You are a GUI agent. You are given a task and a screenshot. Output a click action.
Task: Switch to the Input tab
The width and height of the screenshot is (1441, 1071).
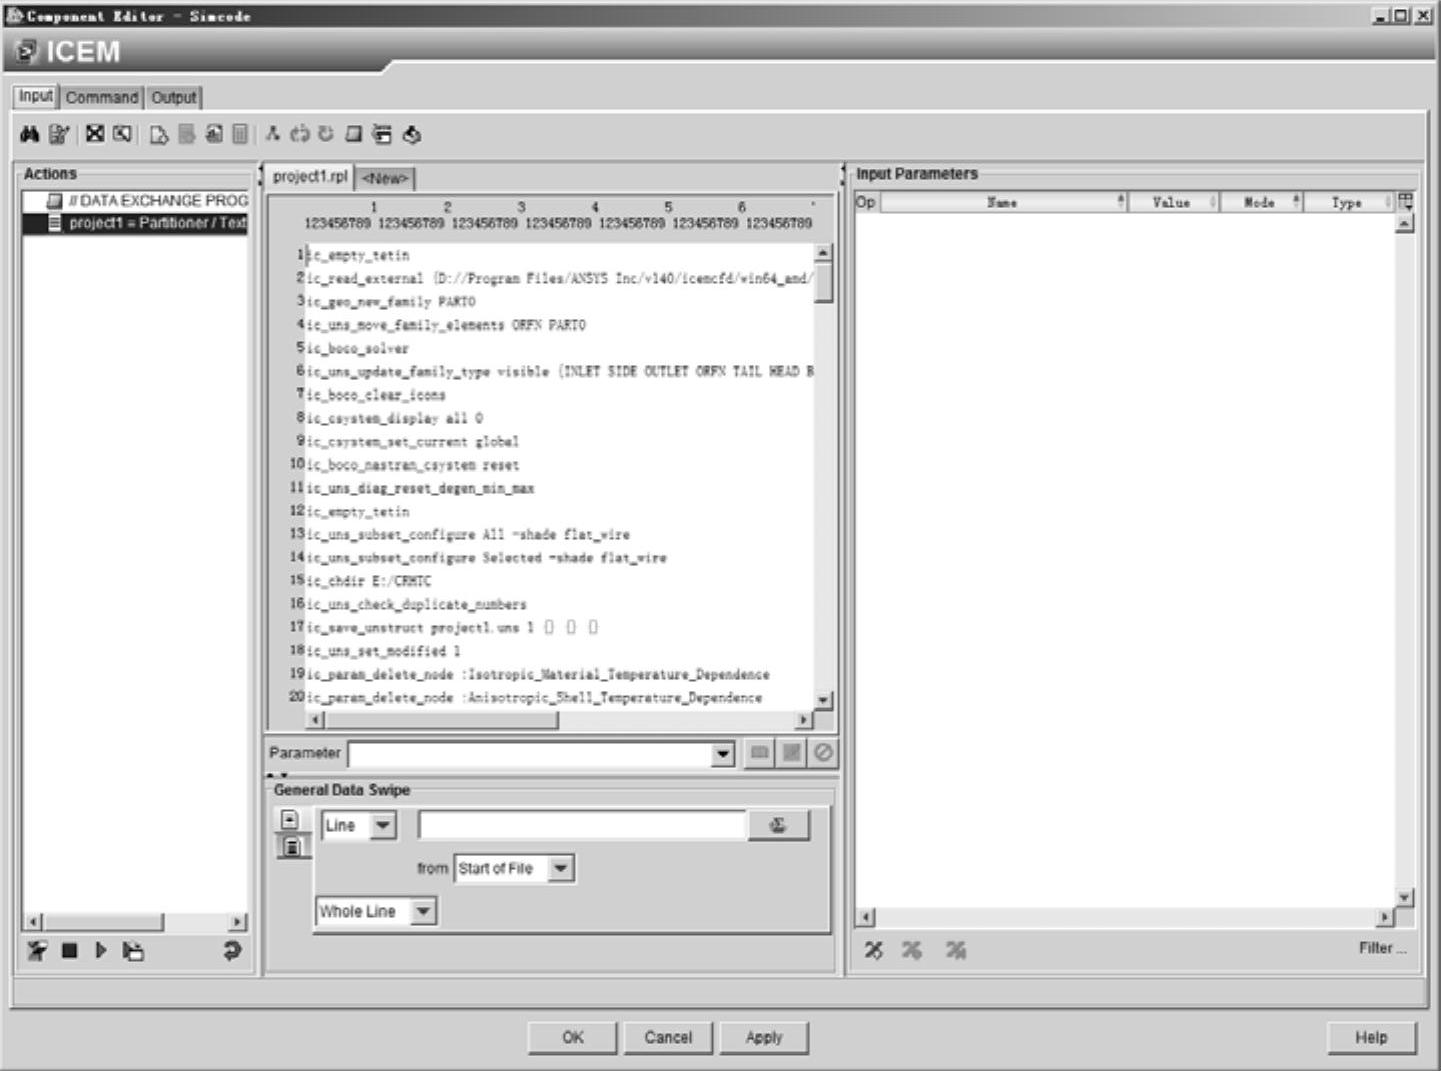click(x=35, y=96)
